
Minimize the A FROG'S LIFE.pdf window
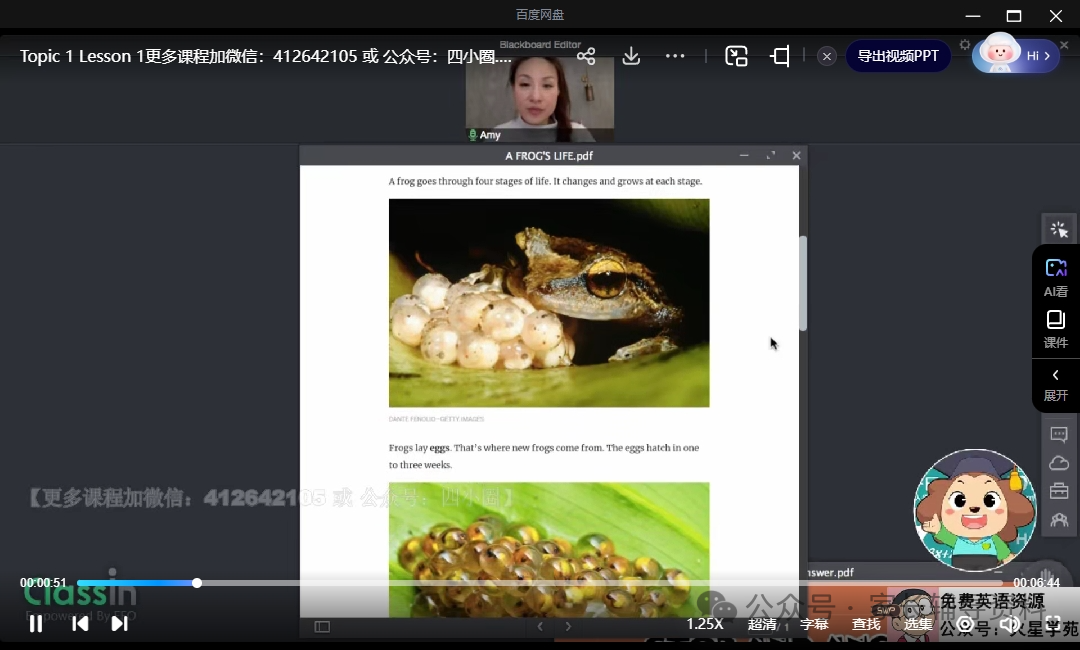click(x=744, y=156)
